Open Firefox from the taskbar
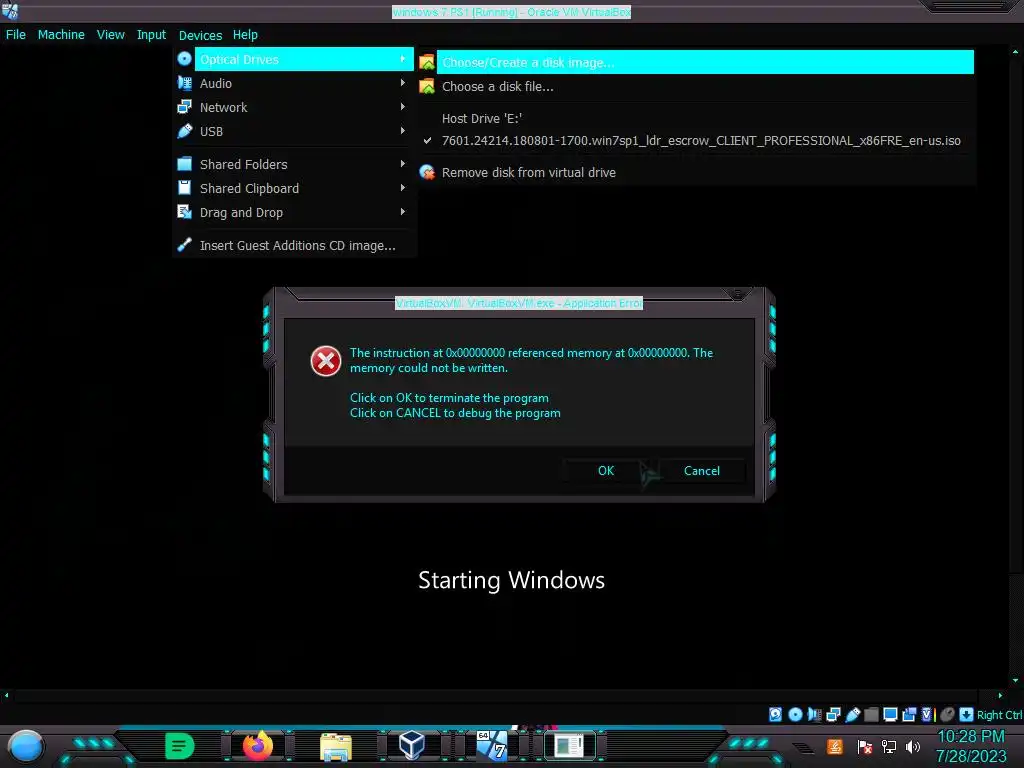This screenshot has height=768, width=1024. point(257,746)
